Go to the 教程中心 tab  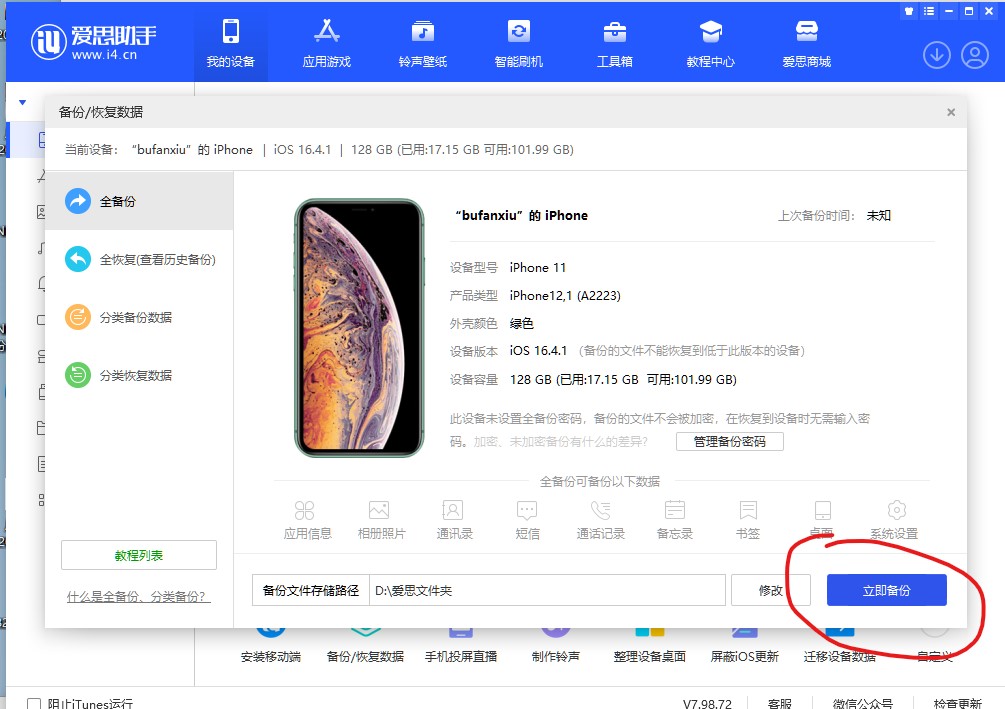click(x=710, y=44)
